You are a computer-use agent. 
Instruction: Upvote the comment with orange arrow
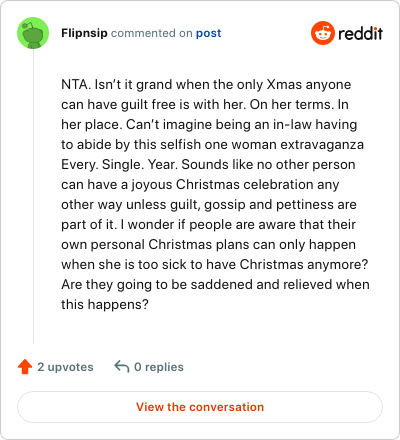(x=25, y=367)
